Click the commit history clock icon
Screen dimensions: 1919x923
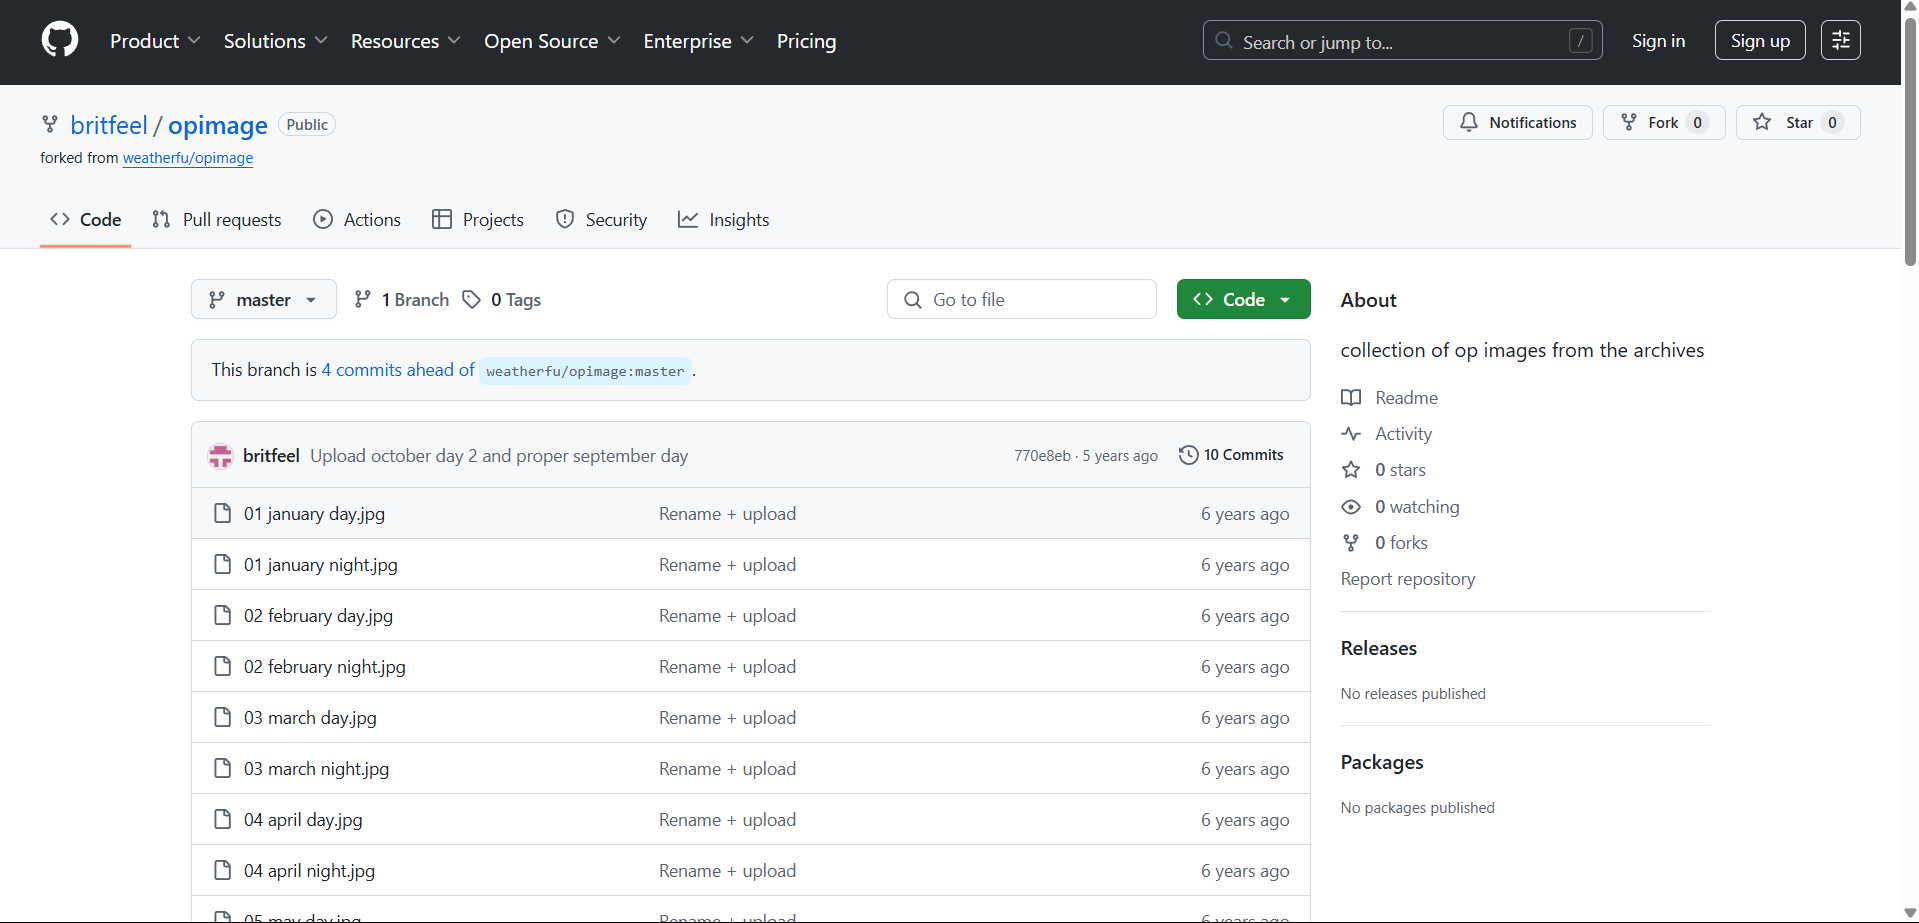(1188, 455)
